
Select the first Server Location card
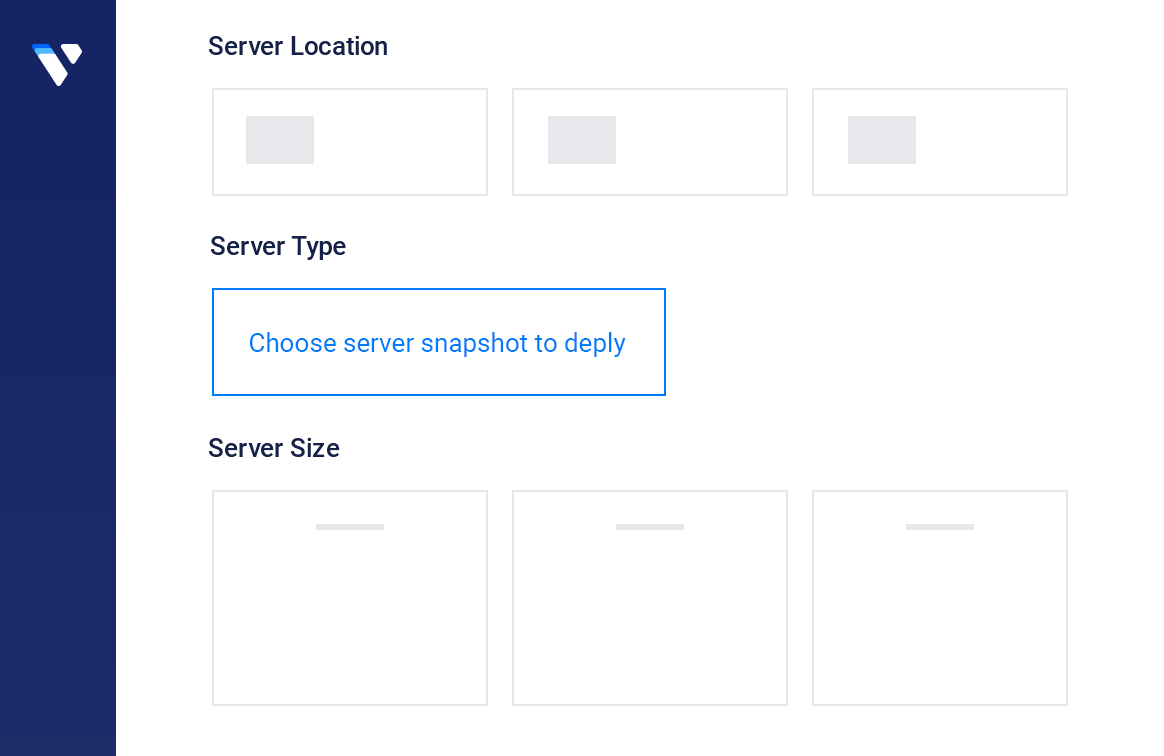(350, 142)
